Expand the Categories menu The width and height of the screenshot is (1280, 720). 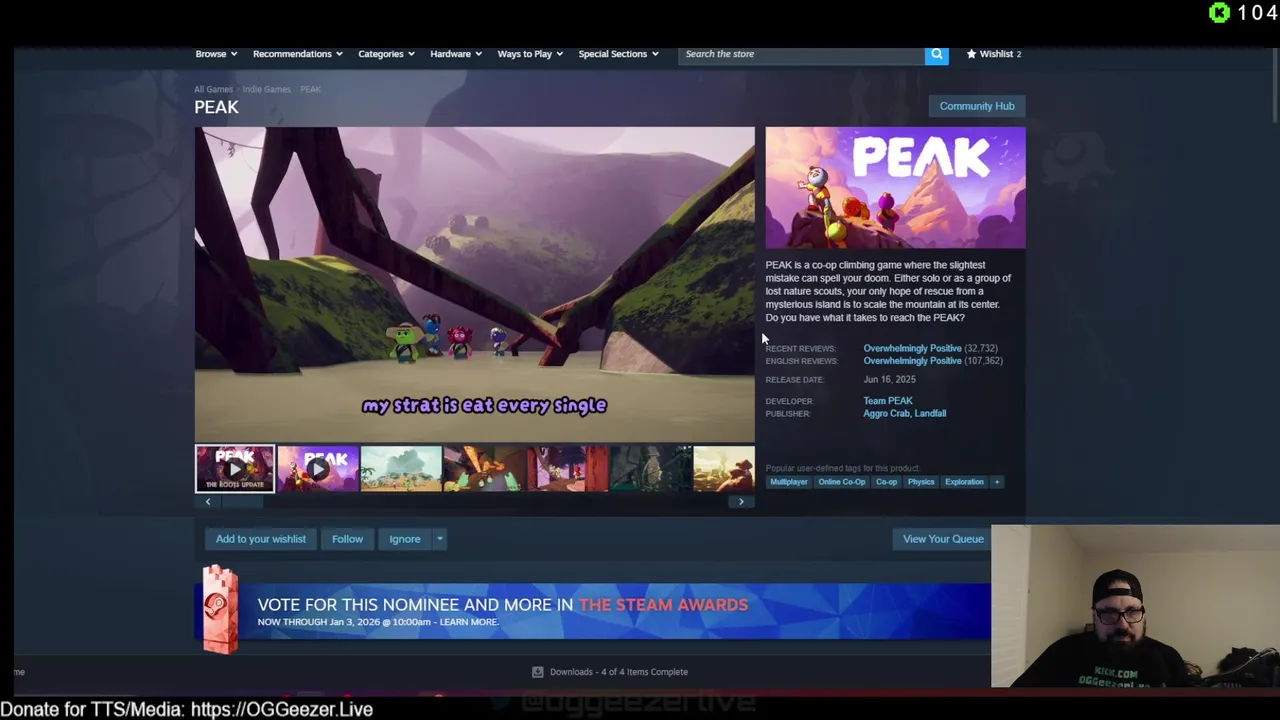click(x=386, y=54)
